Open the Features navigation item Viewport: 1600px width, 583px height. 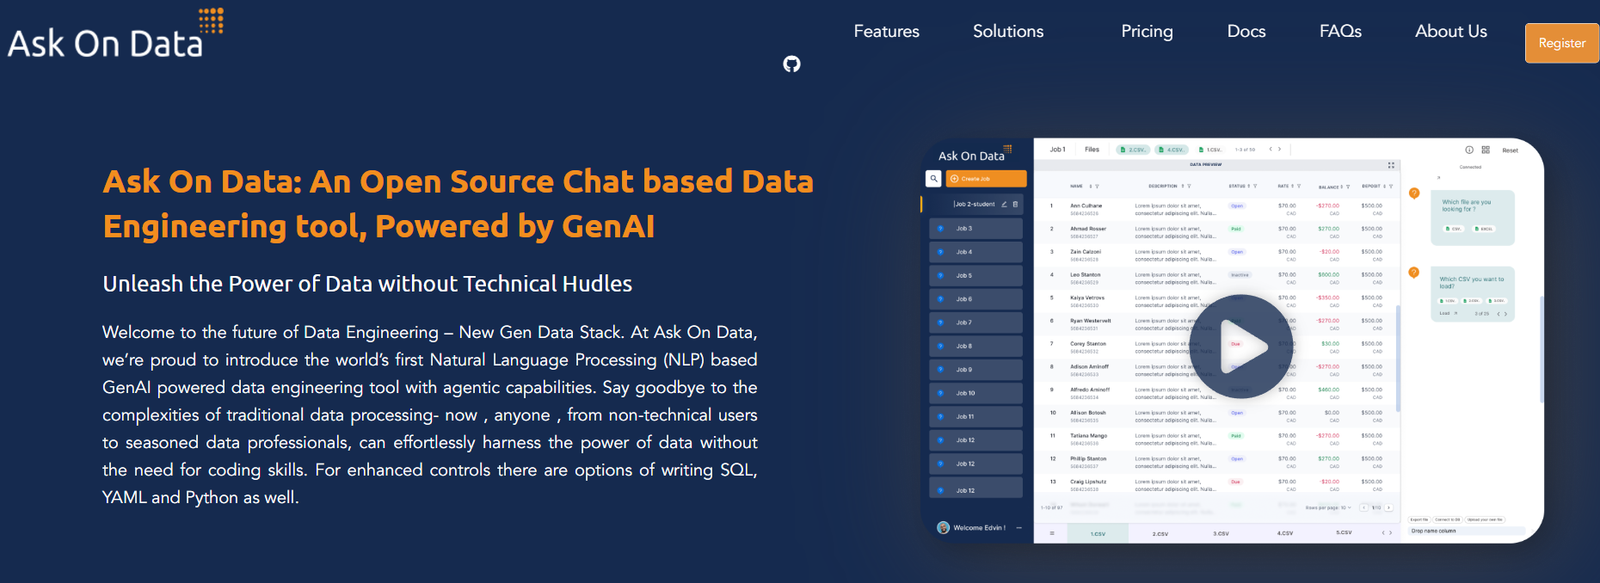[x=886, y=31]
